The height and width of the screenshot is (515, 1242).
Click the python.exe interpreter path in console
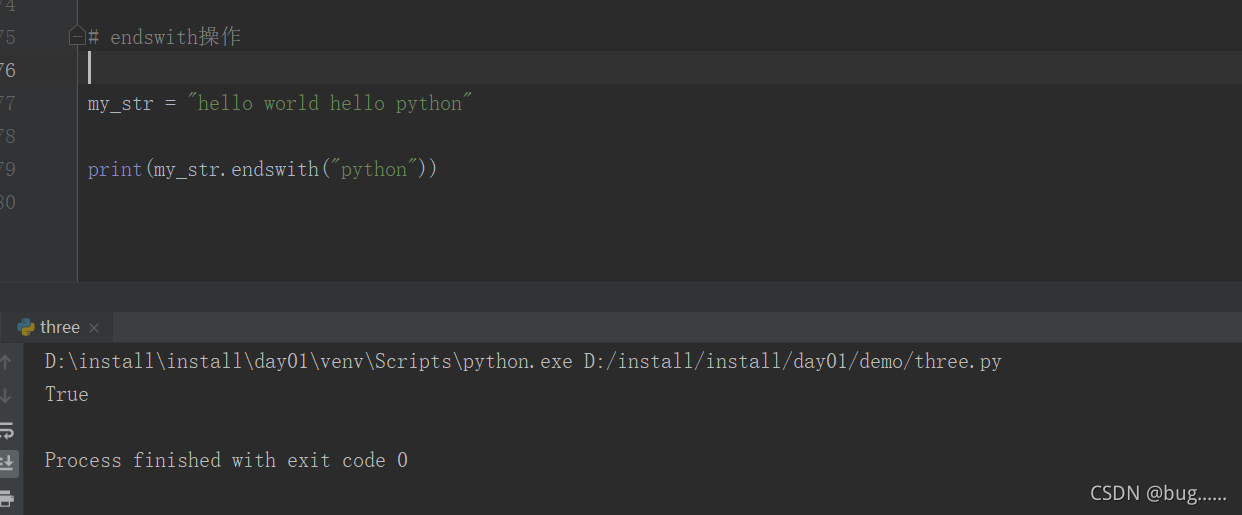click(309, 361)
